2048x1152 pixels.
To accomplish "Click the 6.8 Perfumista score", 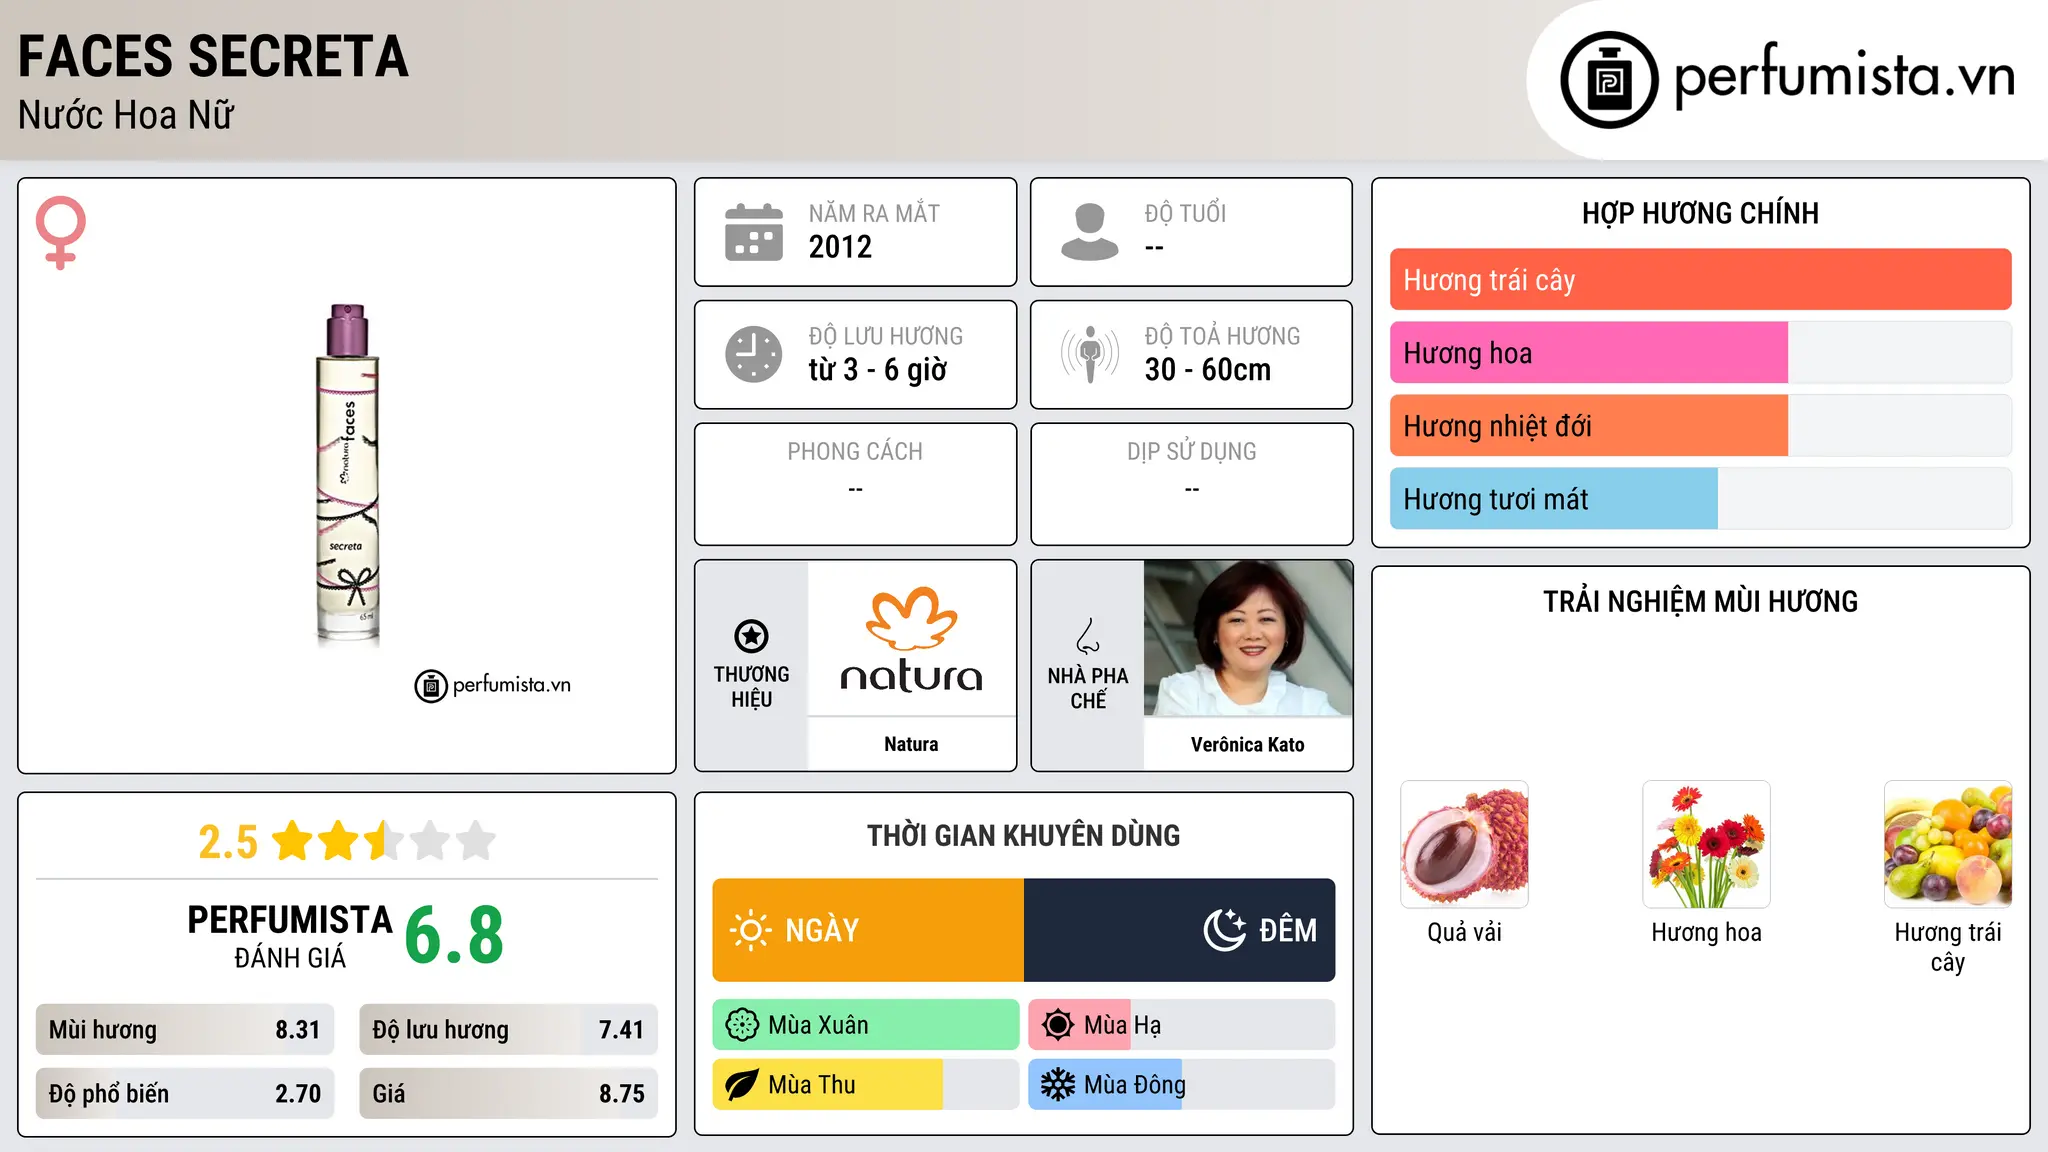I will point(455,934).
